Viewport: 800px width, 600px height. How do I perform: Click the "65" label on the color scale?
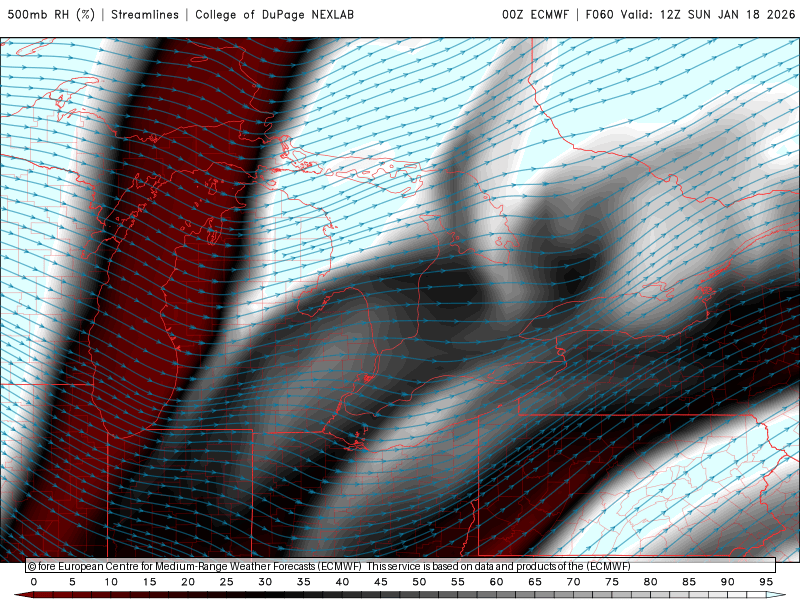coord(535,582)
